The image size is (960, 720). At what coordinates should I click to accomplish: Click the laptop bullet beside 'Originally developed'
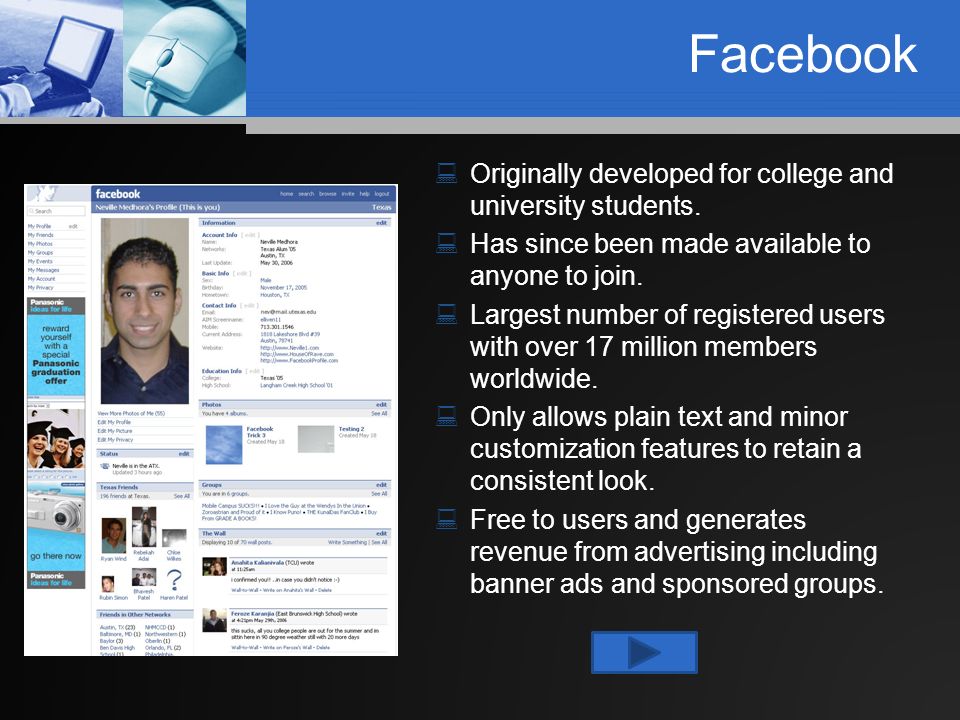[x=447, y=173]
